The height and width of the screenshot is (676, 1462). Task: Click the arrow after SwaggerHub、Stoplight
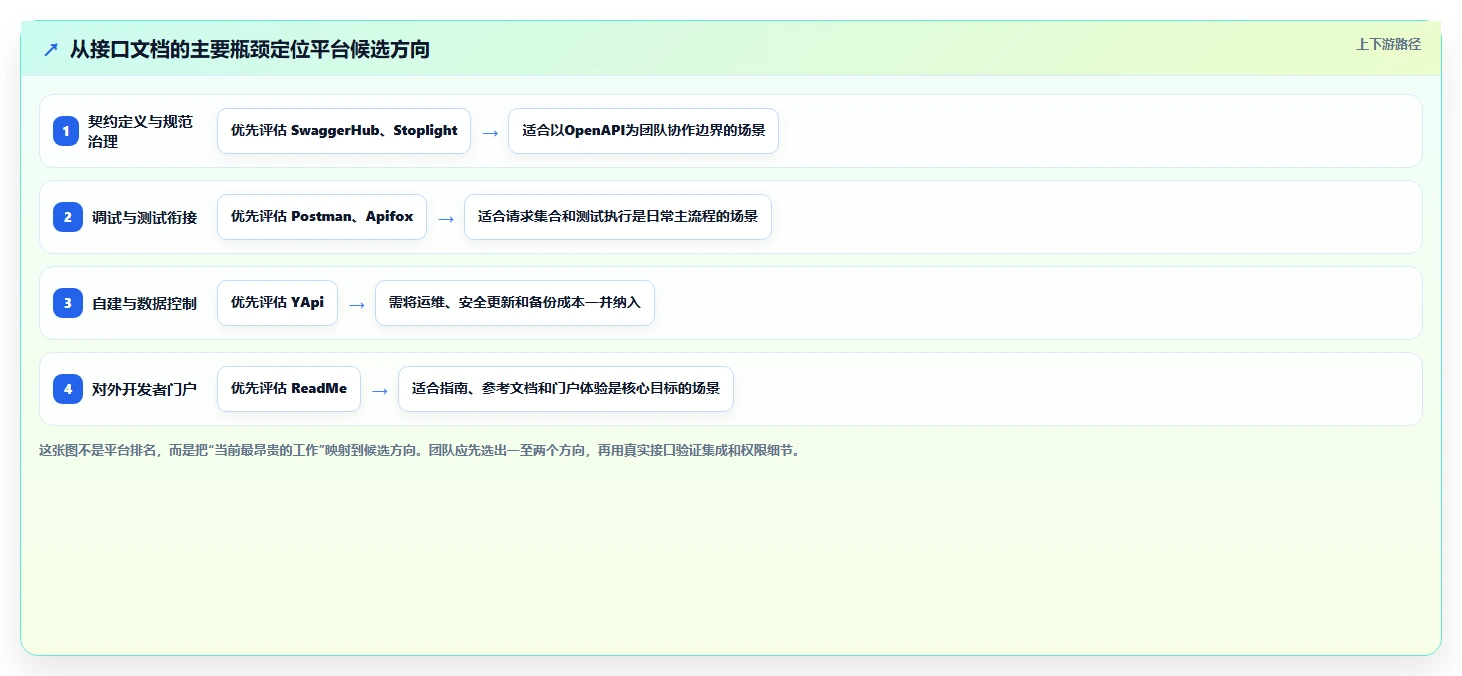(490, 132)
